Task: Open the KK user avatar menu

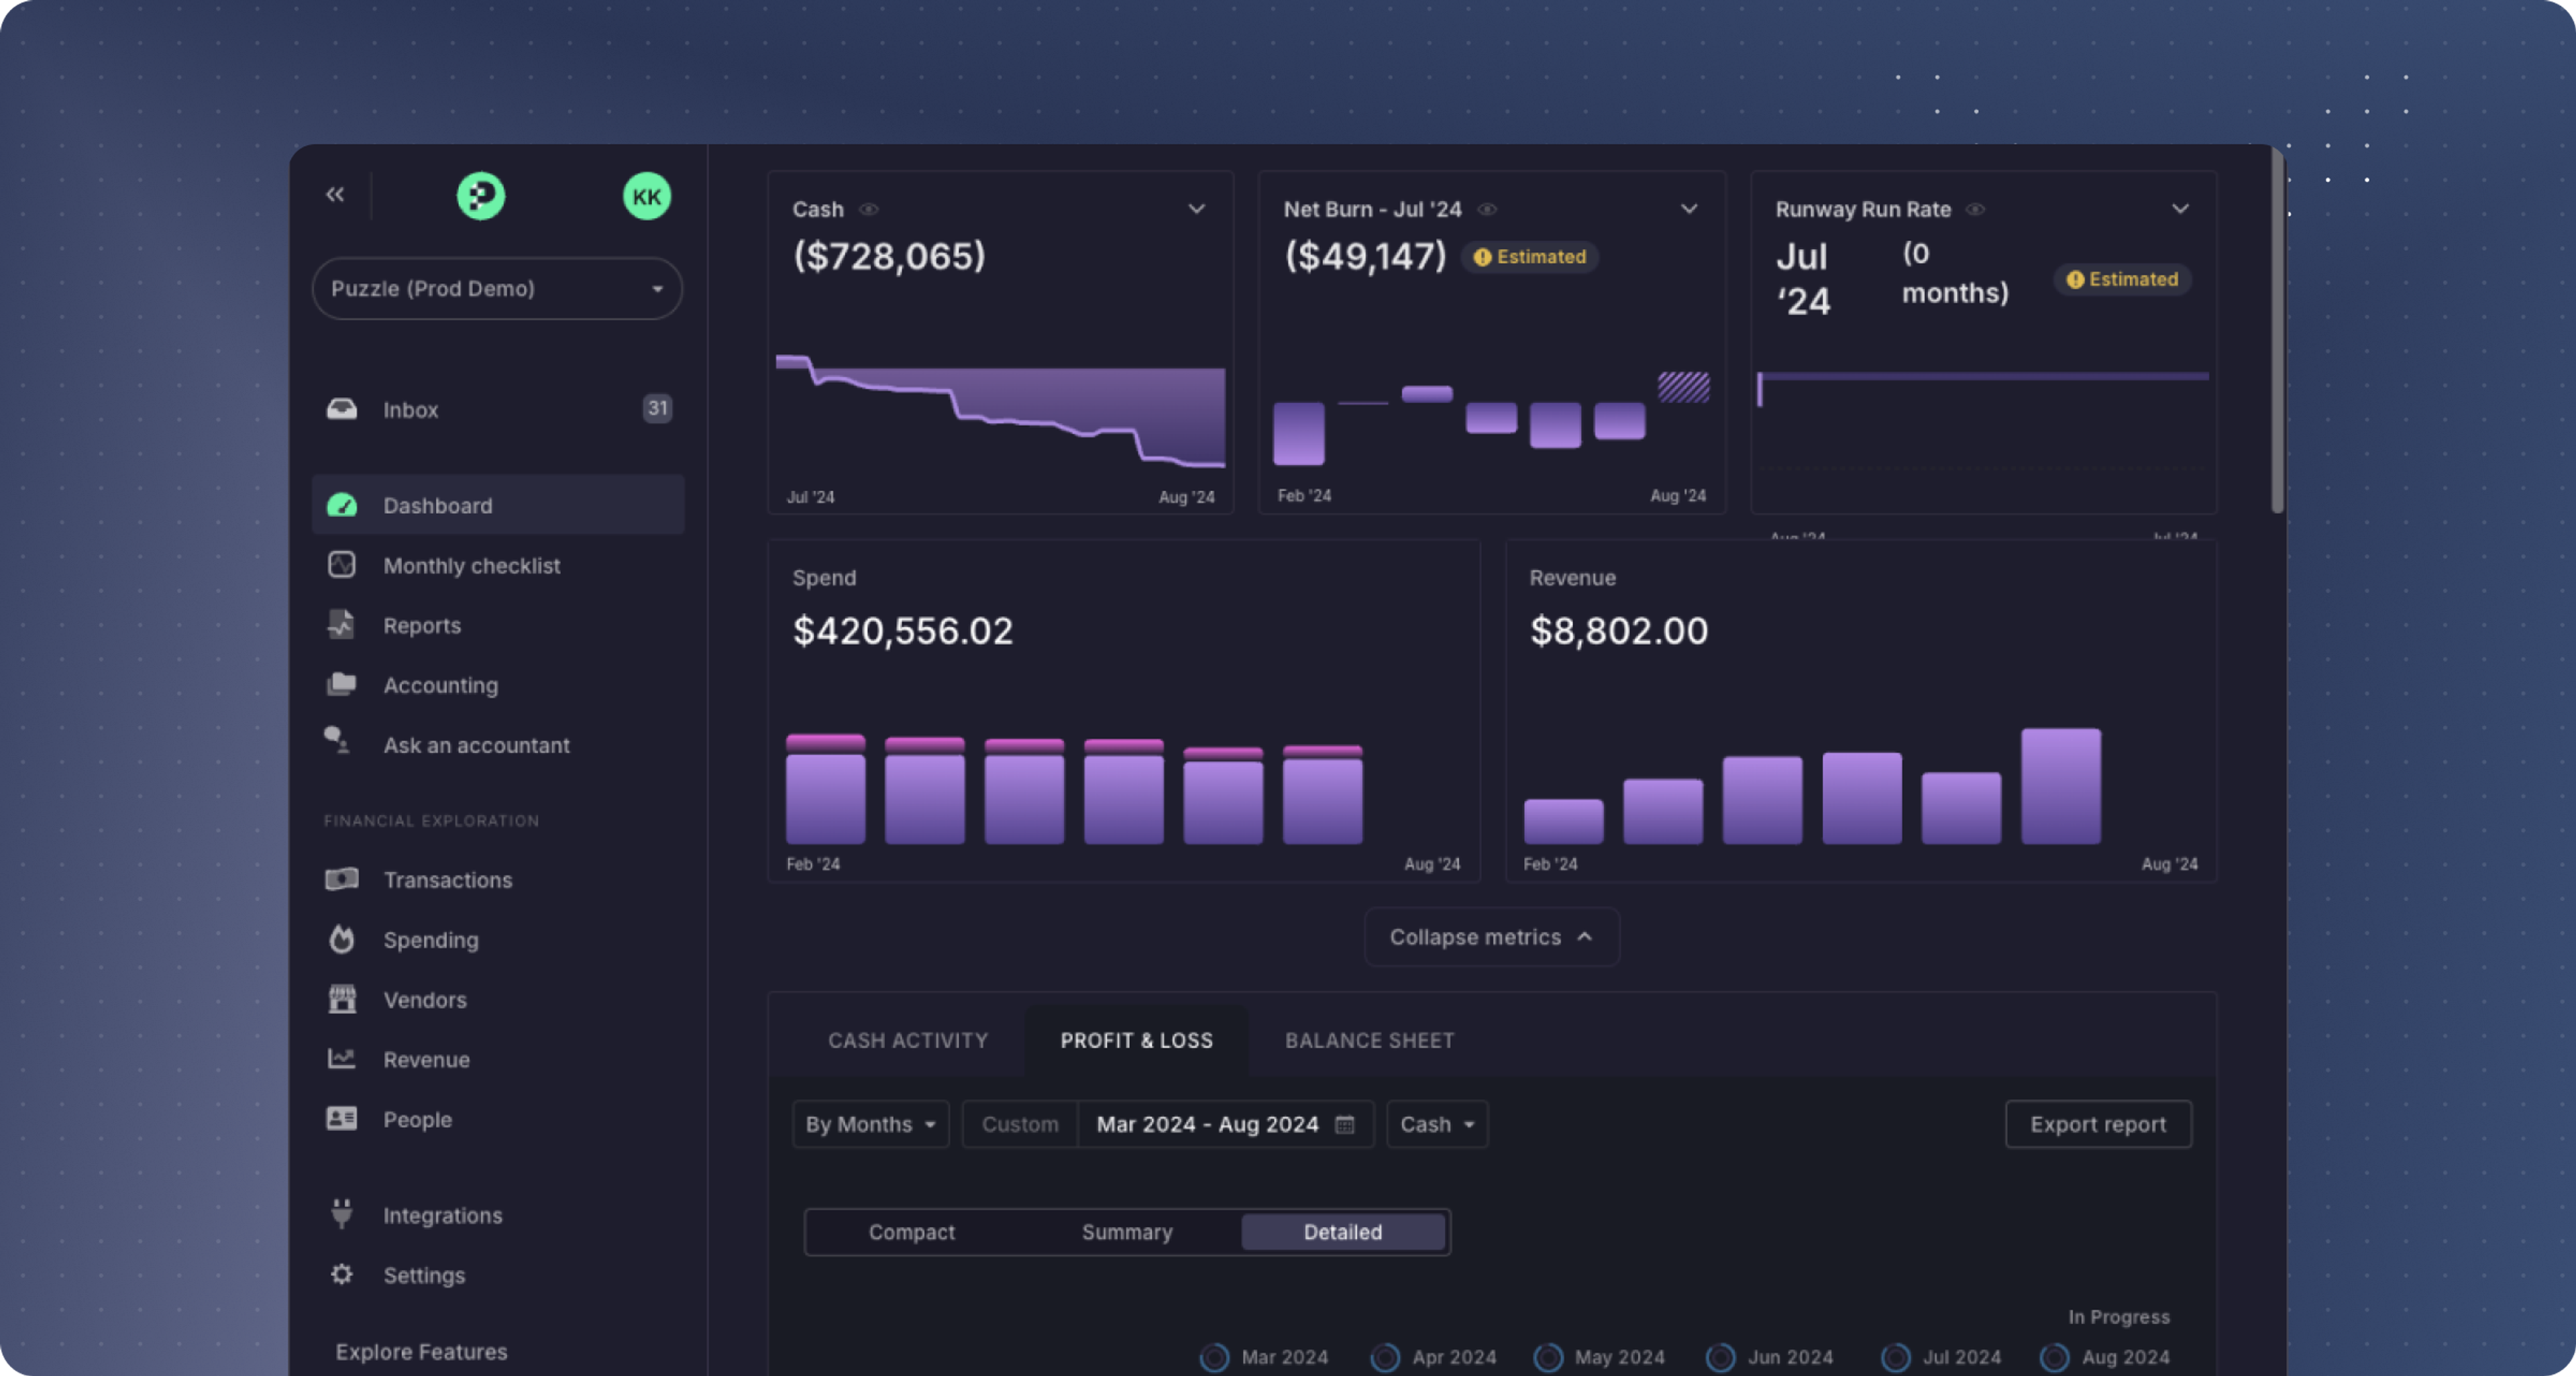Action: pos(646,196)
